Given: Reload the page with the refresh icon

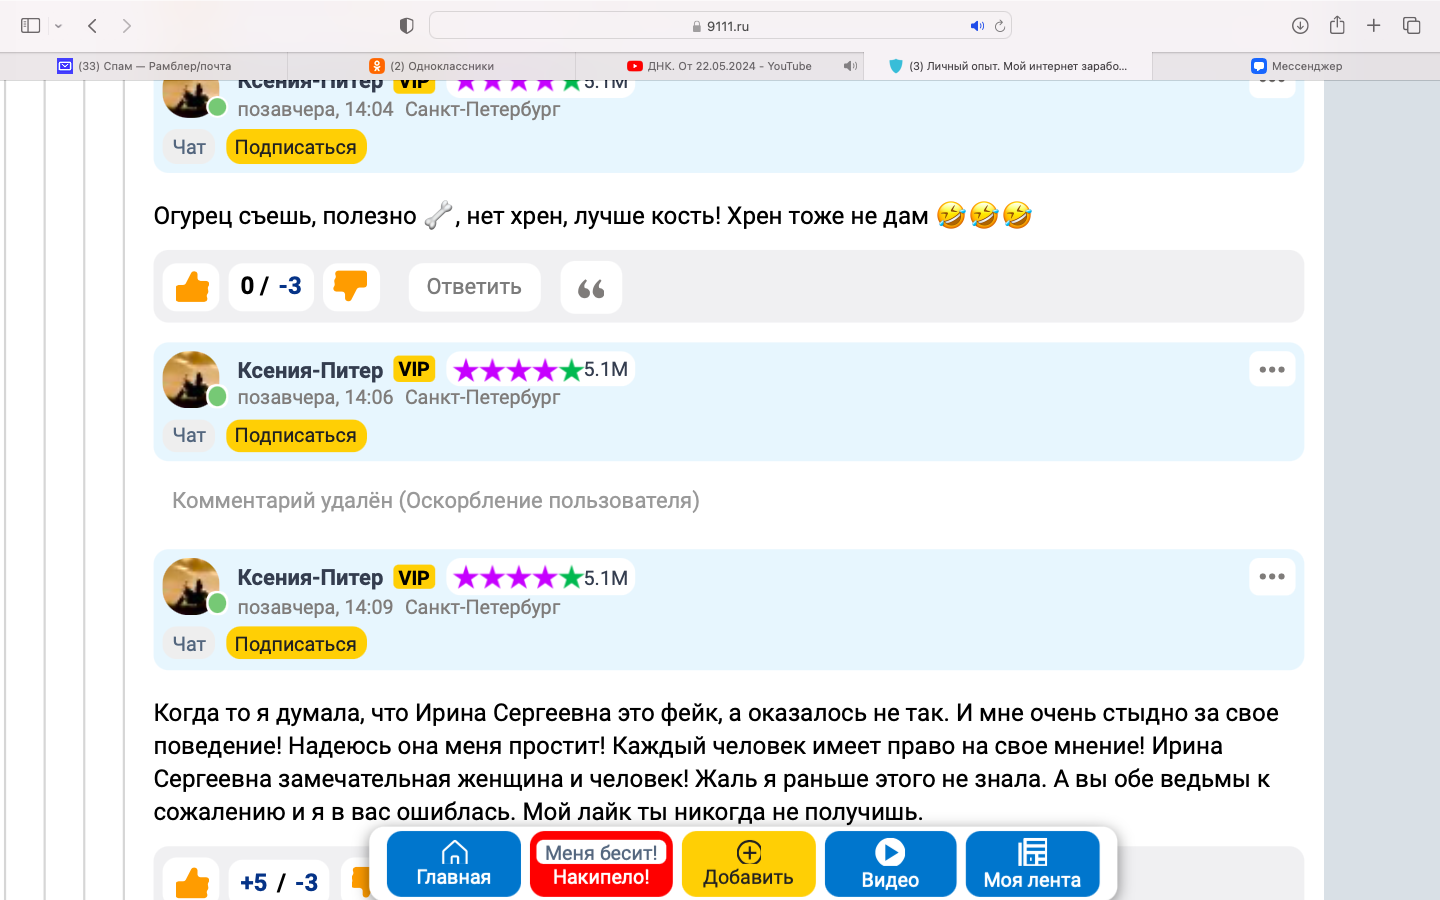Looking at the screenshot, I should (x=1000, y=26).
